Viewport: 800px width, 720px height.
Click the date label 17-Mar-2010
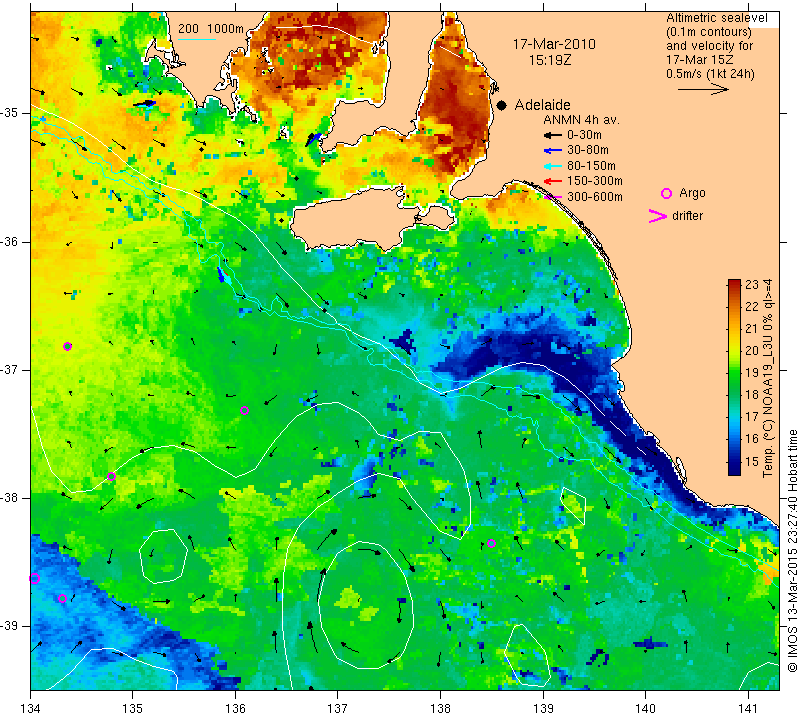pyautogui.click(x=554, y=44)
